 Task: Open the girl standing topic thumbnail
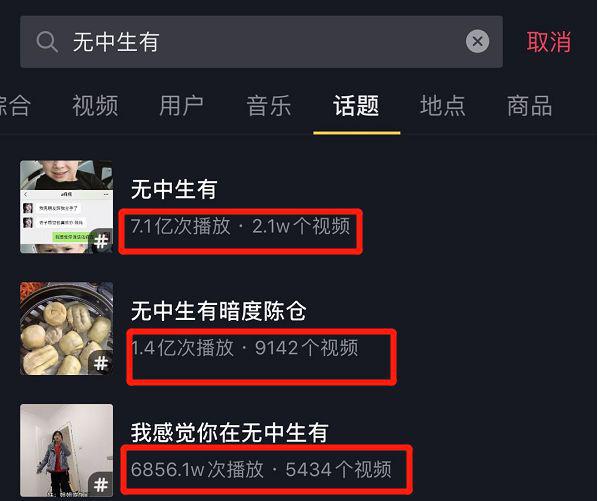click(67, 450)
